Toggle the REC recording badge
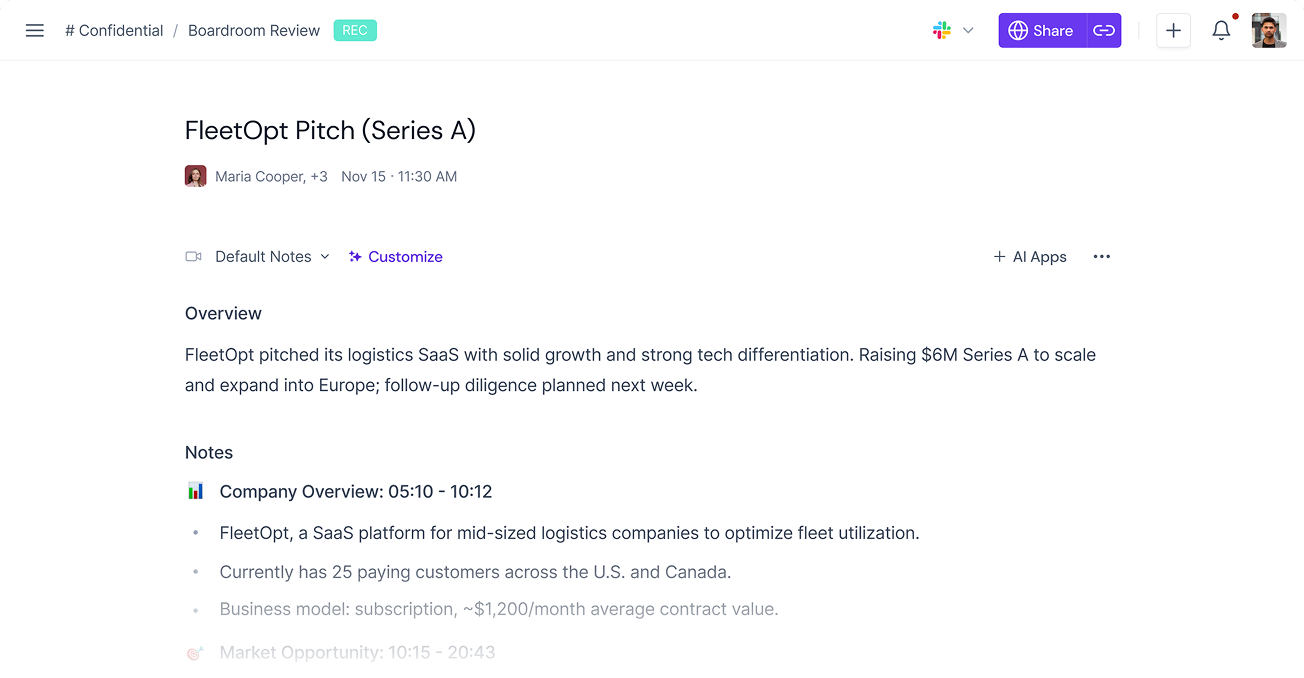 355,30
